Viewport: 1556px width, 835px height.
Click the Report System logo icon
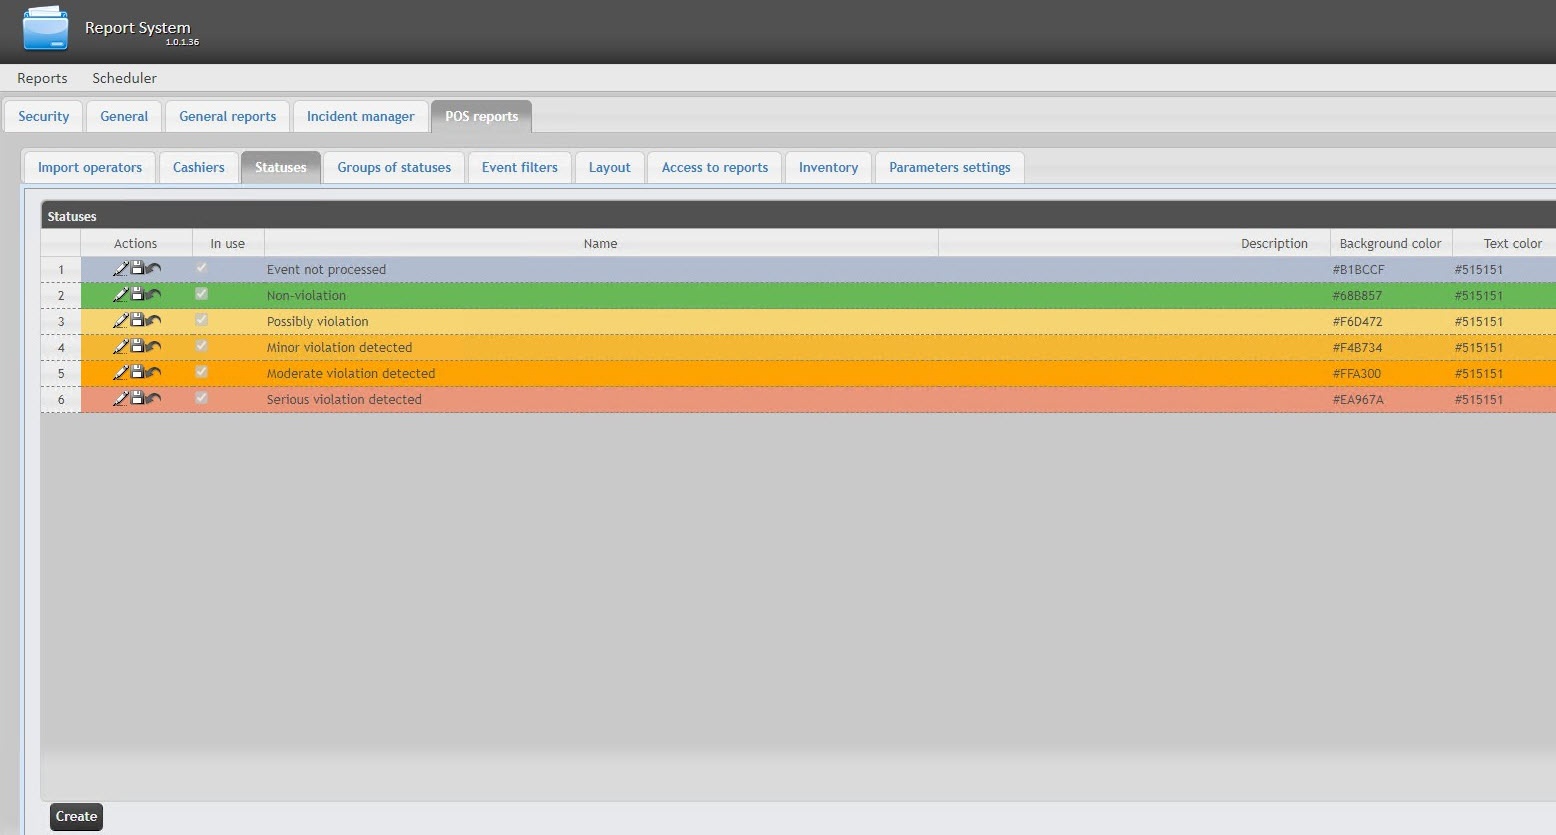[x=46, y=29]
